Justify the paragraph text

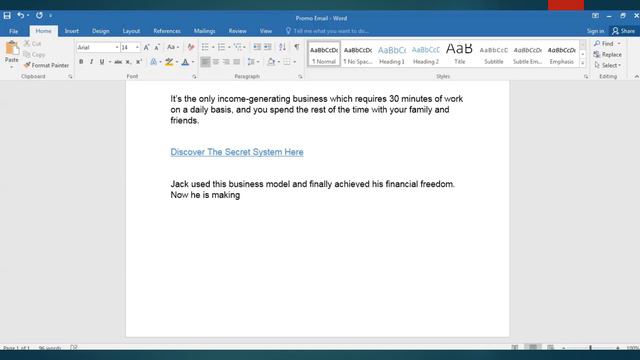[237, 62]
